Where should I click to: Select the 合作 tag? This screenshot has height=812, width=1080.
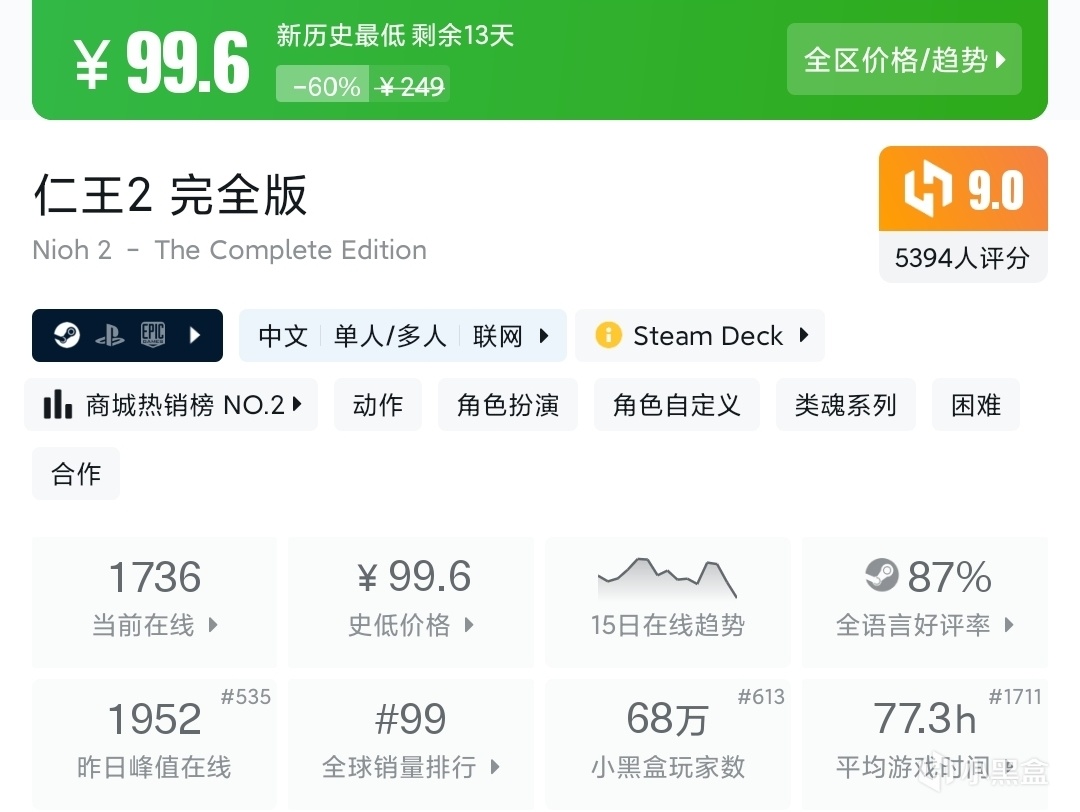click(76, 473)
